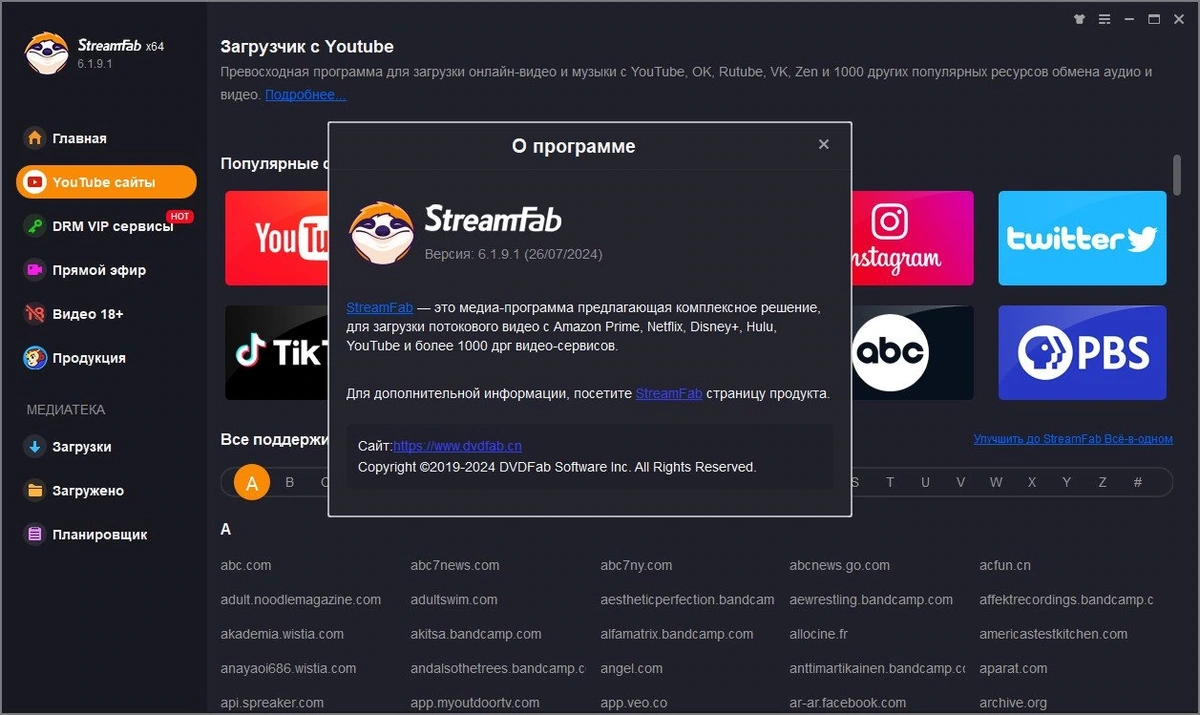The height and width of the screenshot is (715, 1200).
Task: Open the YouTube site tile
Action: click(x=277, y=238)
